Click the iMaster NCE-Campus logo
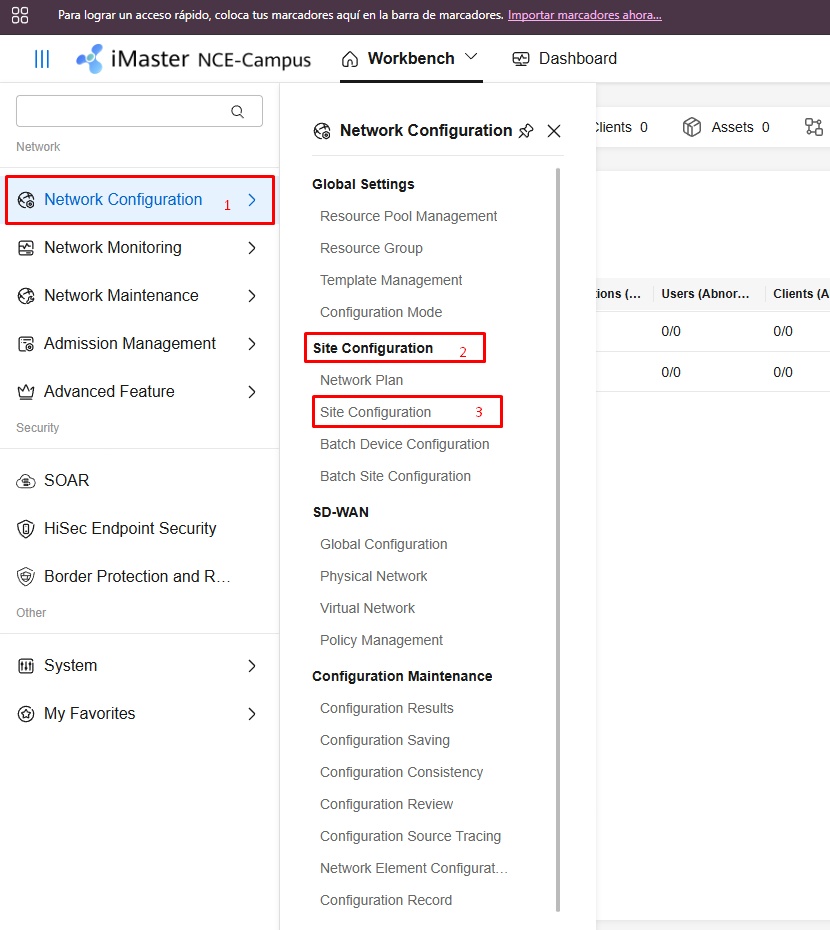The width and height of the screenshot is (830, 930). 193,59
